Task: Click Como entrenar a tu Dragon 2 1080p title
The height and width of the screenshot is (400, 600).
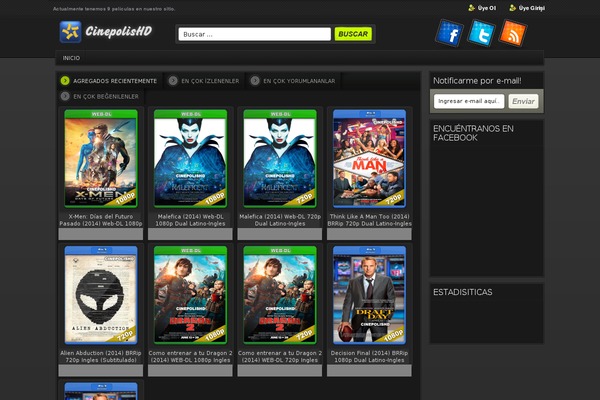Action: coord(190,356)
